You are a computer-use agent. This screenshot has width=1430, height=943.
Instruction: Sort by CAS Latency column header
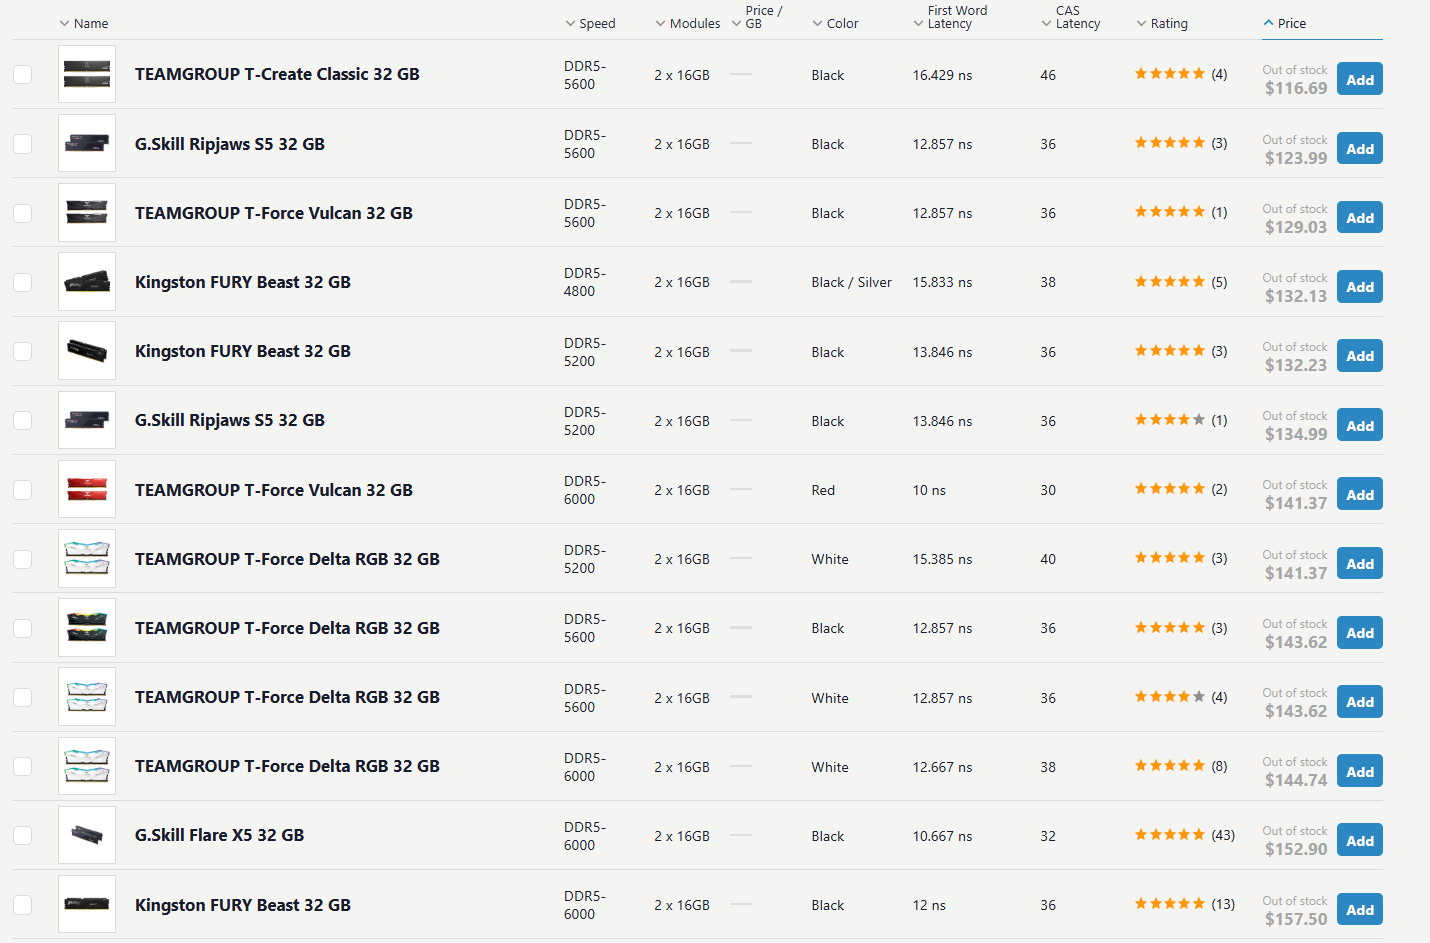coord(1071,17)
